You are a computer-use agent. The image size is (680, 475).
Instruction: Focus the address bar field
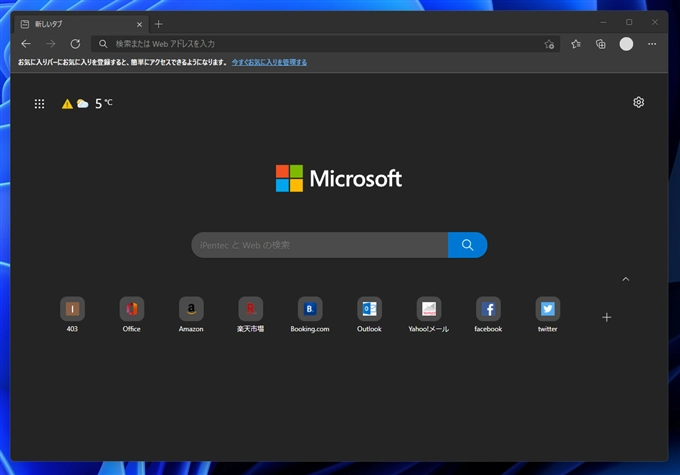coord(325,44)
